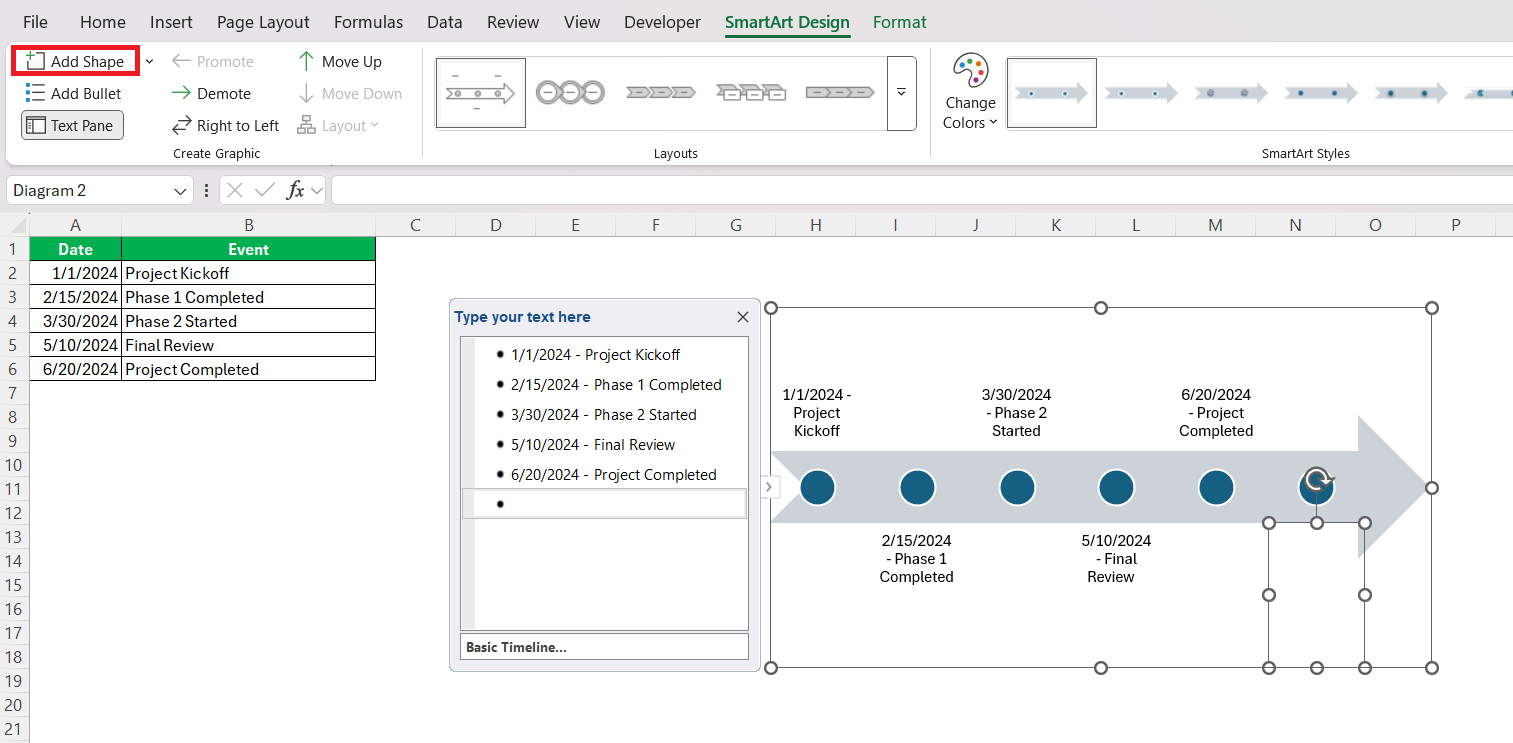Switch to the Data tab
The width and height of the screenshot is (1513, 743).
pos(445,22)
